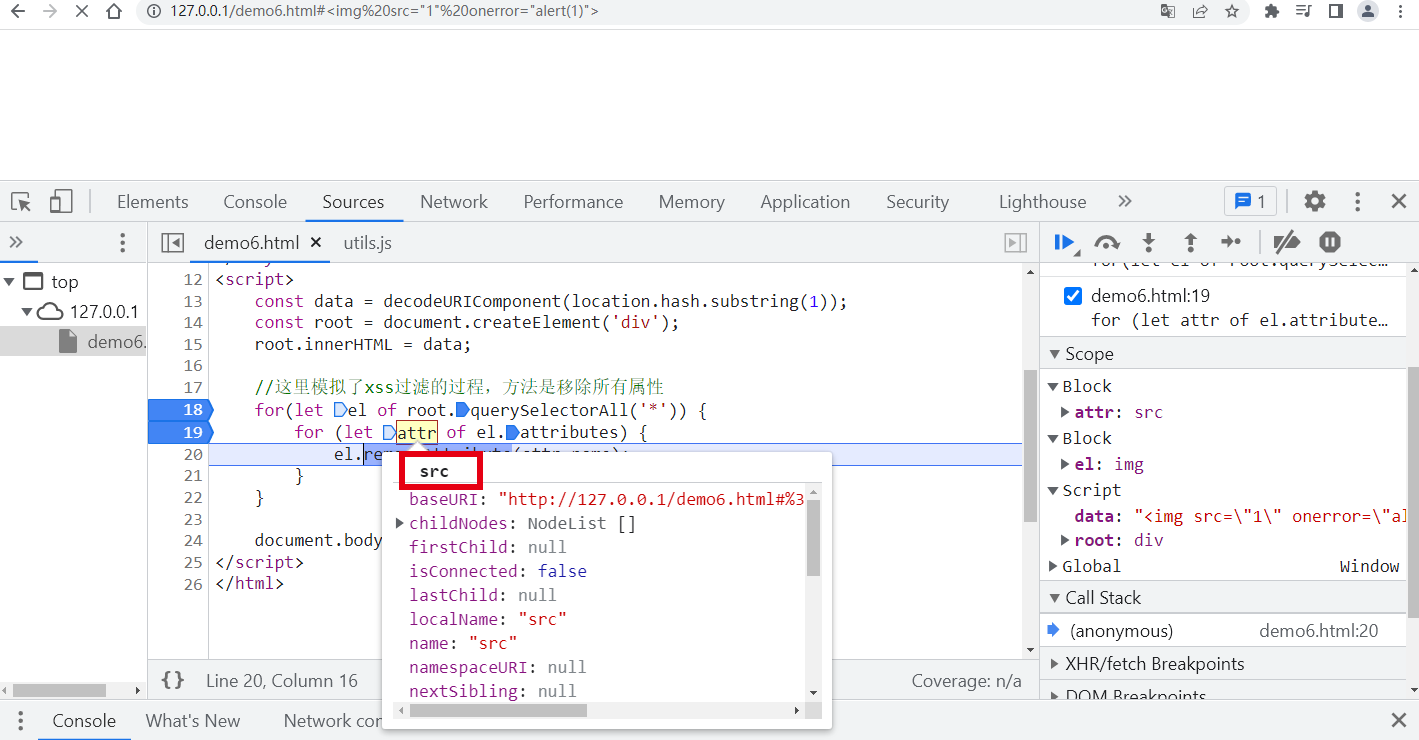Close the bottom drawer
The height and width of the screenshot is (740, 1419).
[1399, 721]
